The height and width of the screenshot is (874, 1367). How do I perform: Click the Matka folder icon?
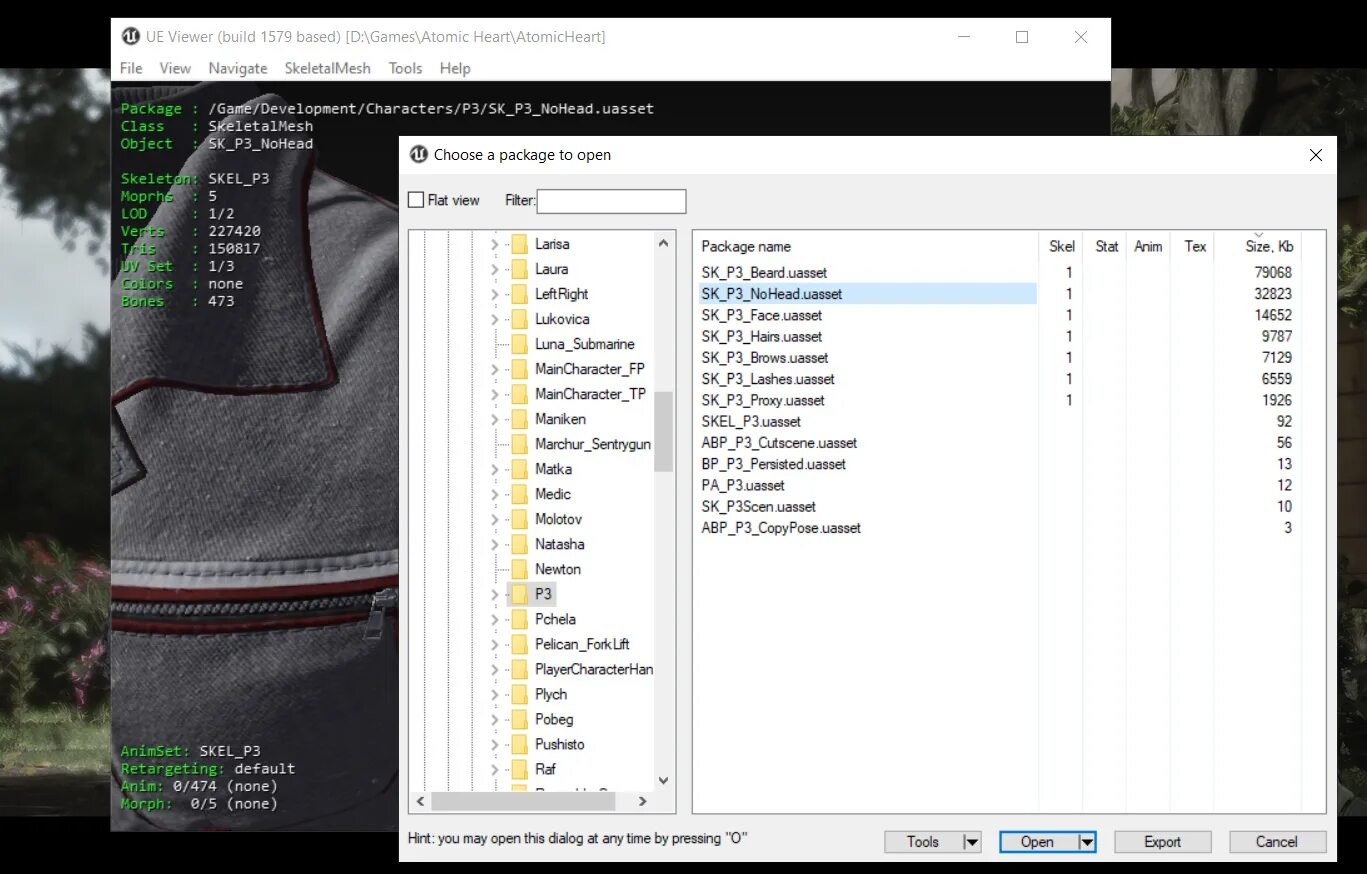(x=519, y=469)
